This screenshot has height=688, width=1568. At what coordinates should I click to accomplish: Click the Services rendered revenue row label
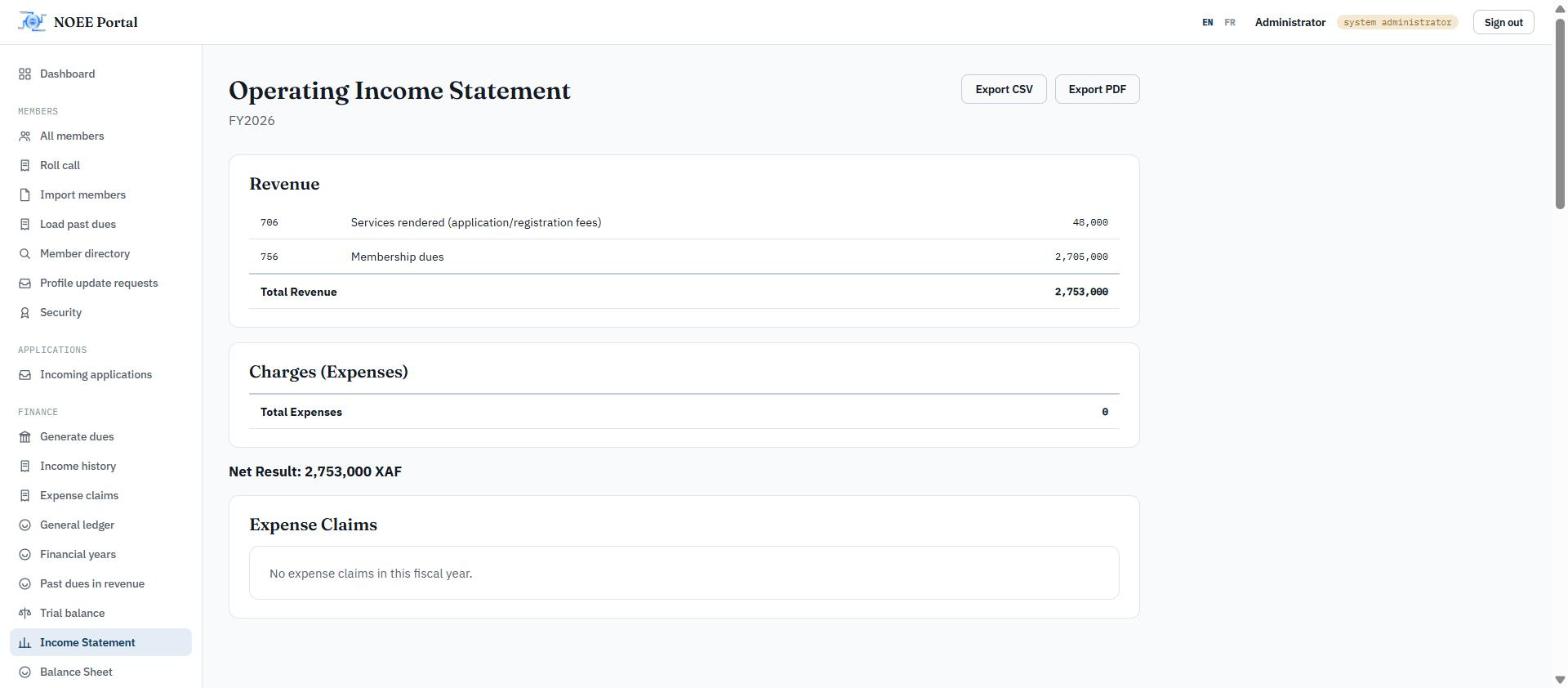click(x=476, y=223)
